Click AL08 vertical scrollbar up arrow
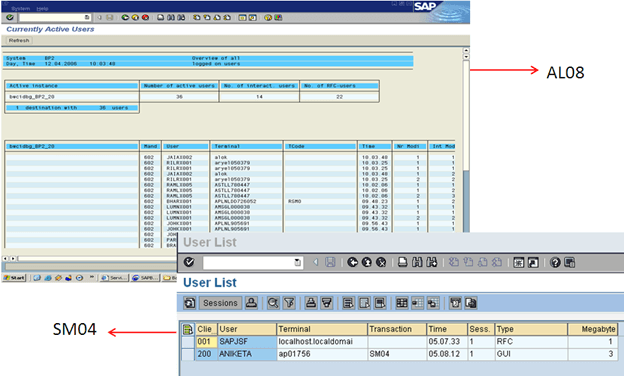The width and height of the screenshot is (624, 376). (466, 51)
